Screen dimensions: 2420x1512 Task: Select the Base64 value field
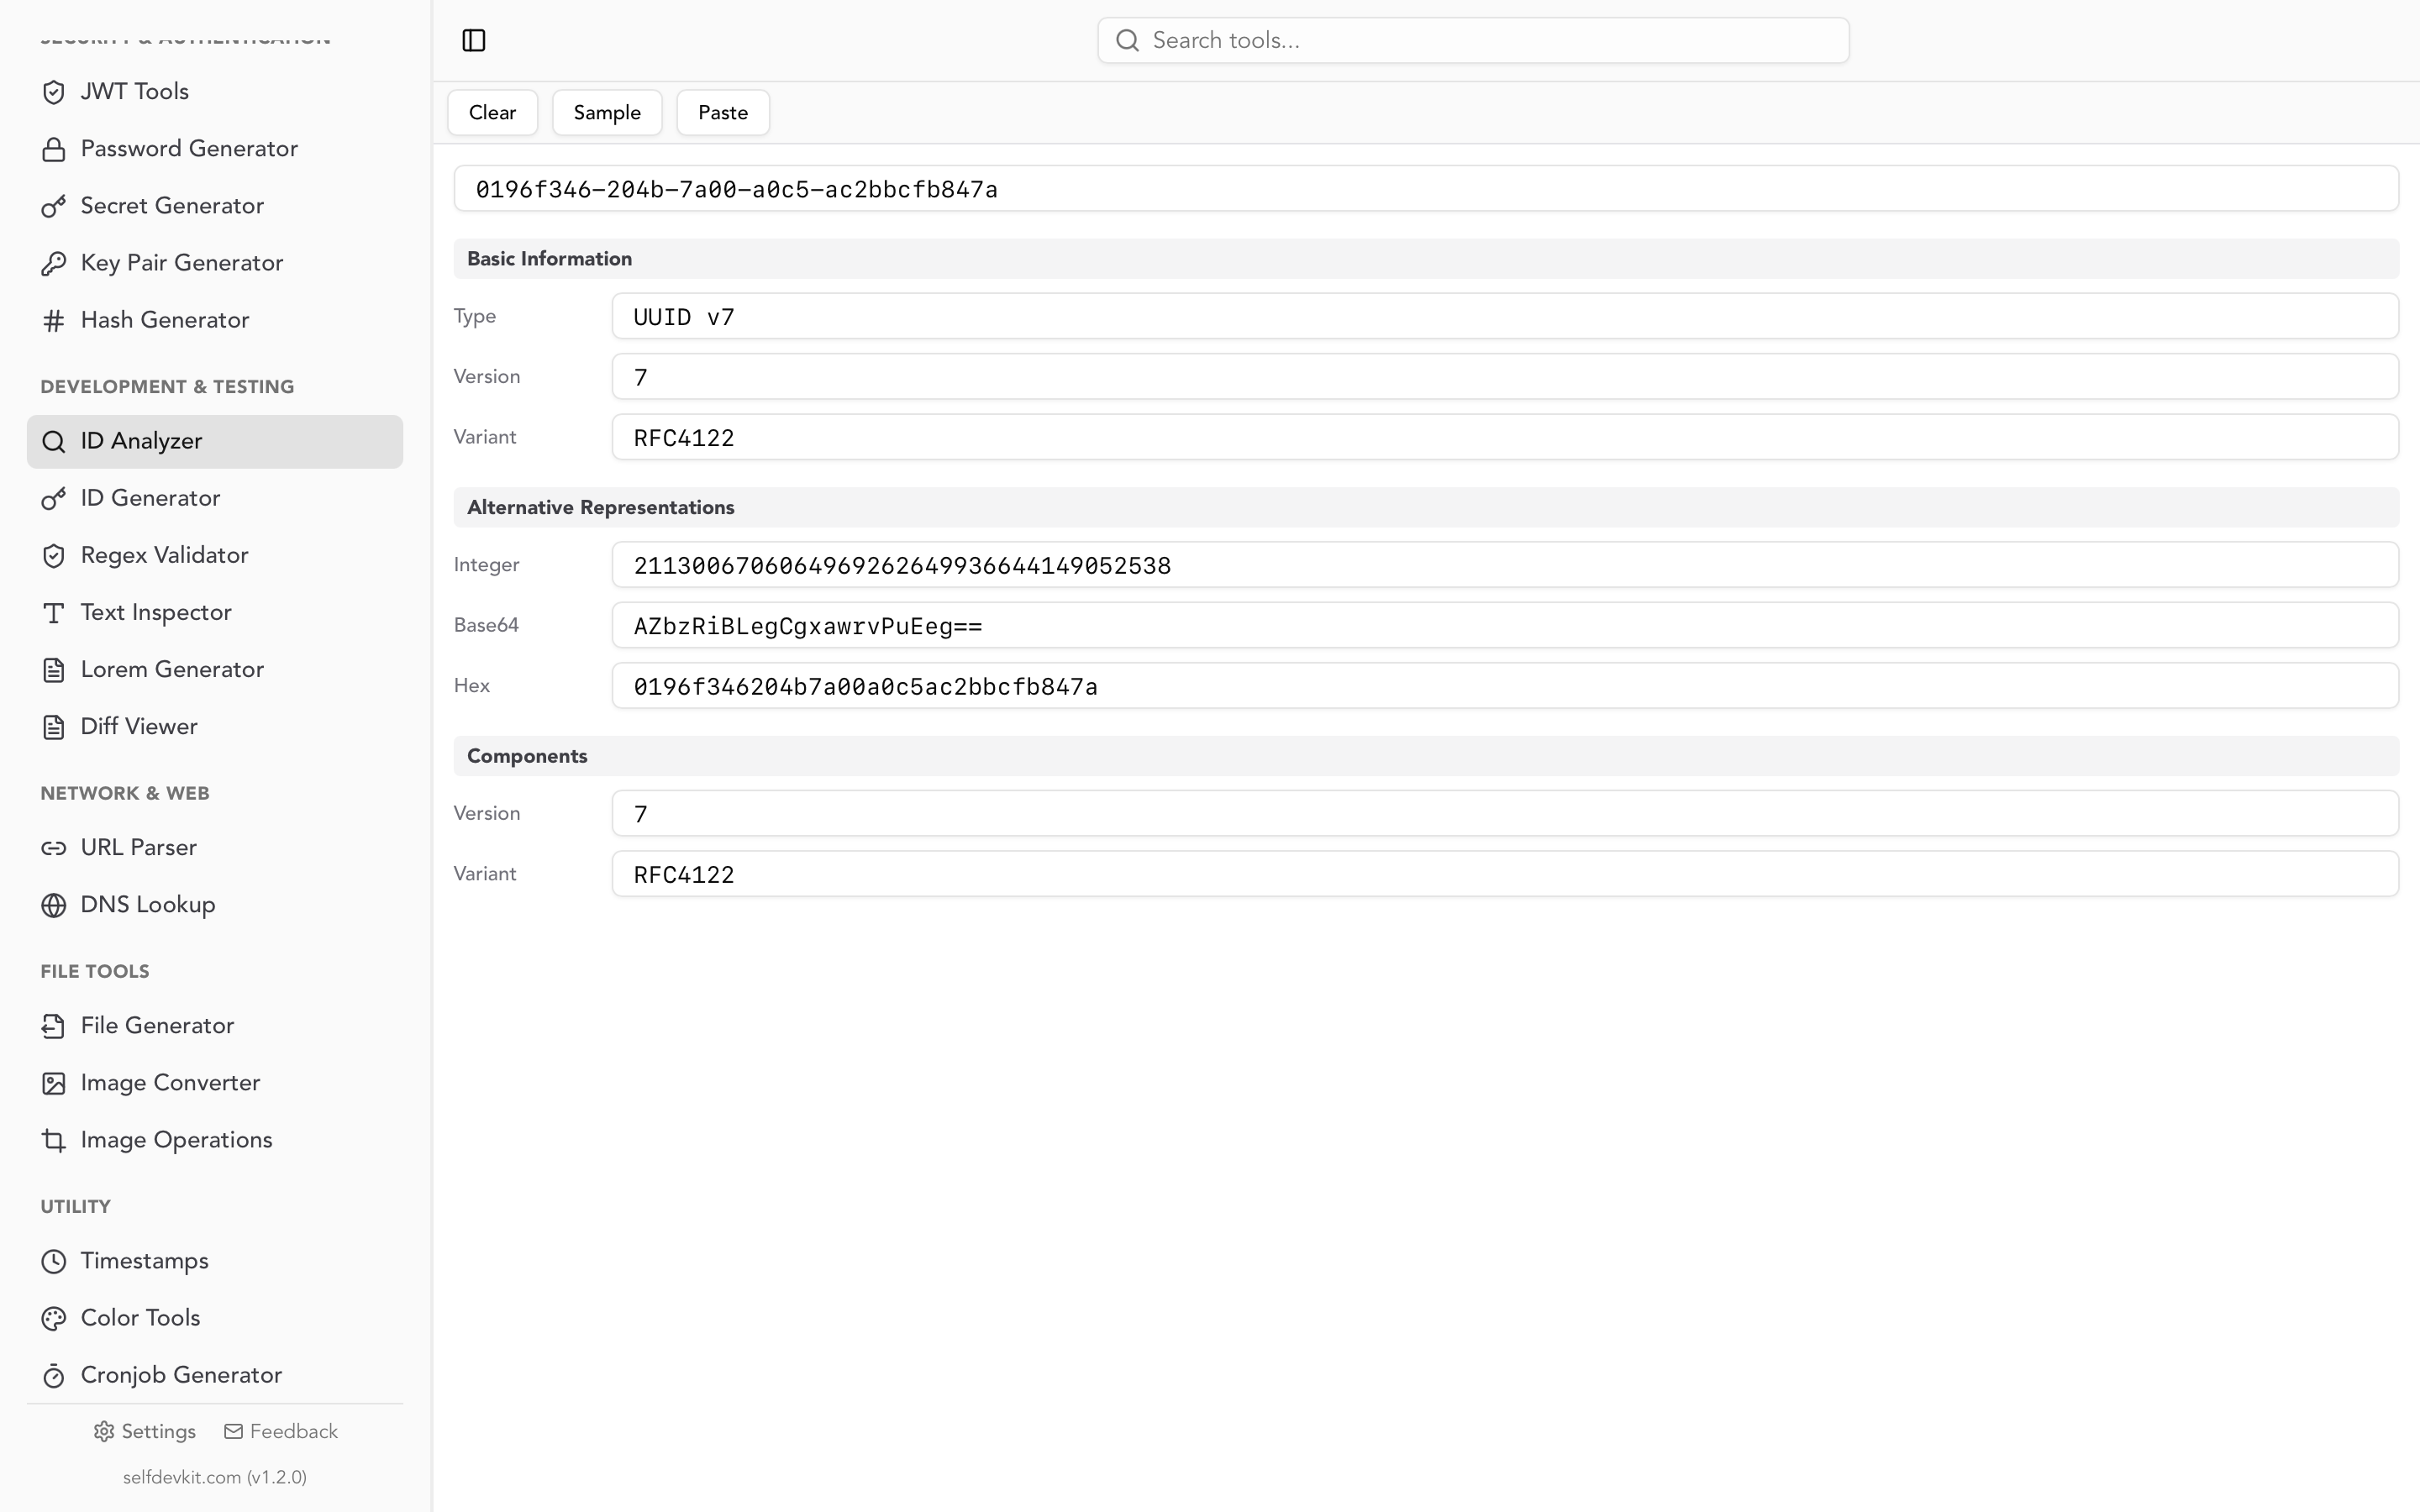pyautogui.click(x=1505, y=625)
